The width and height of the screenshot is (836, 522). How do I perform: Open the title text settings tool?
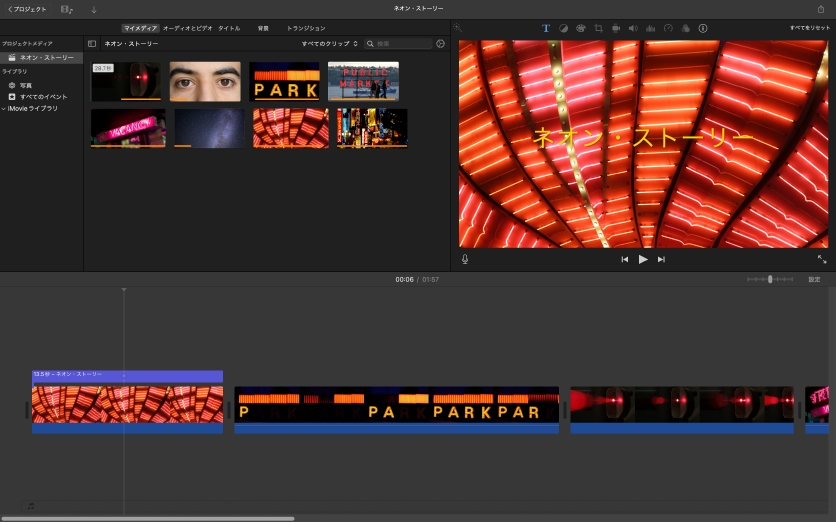(546, 28)
